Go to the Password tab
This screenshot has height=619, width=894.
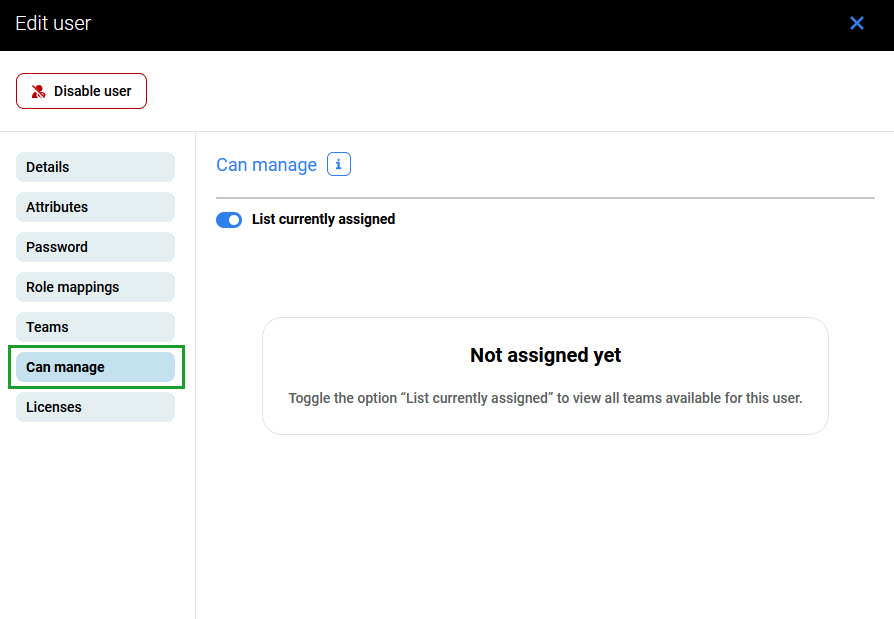point(95,247)
